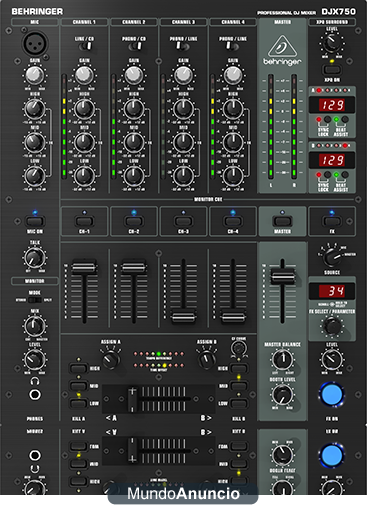Click the Channel 1 GAIN knob
This screenshot has height=505, width=367.
(84, 76)
